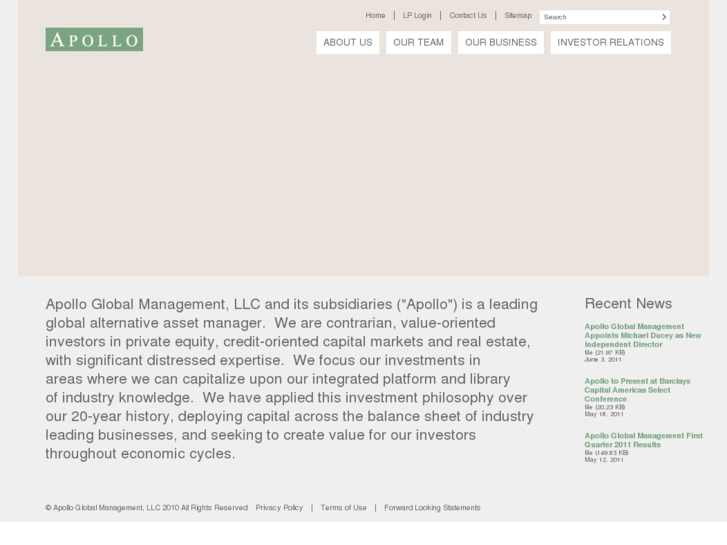Image resolution: width=727 pixels, height=545 pixels.
Task: View the Sitemap
Action: [518, 15]
